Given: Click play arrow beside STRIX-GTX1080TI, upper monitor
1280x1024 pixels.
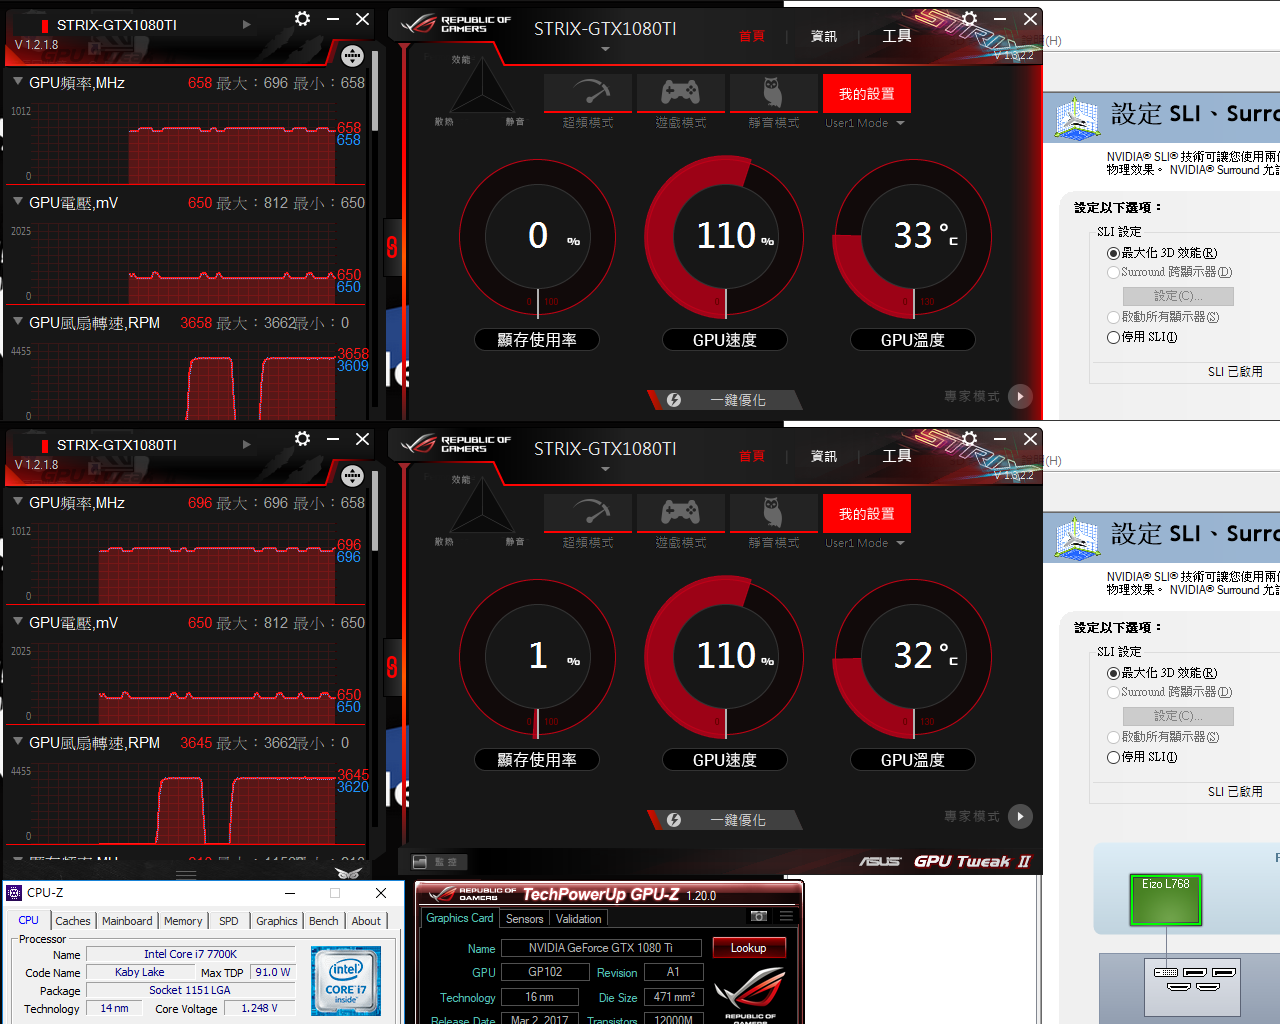Looking at the screenshot, I should point(246,24).
